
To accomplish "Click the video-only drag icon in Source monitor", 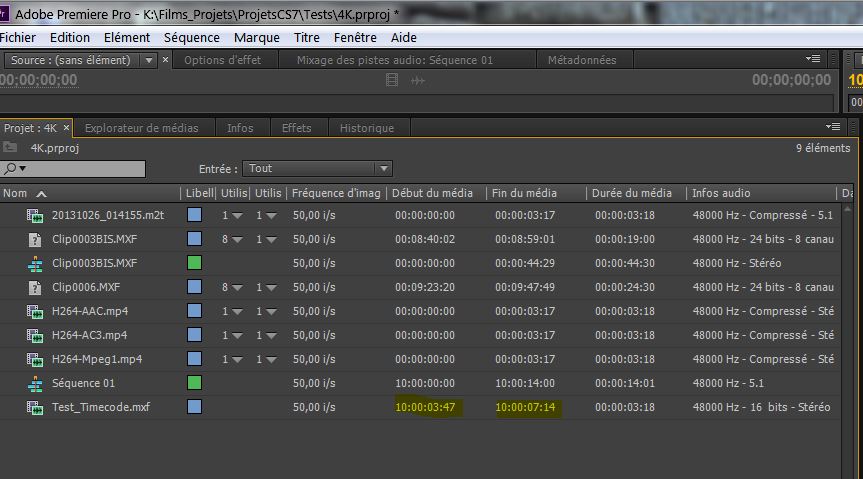I will tap(392, 80).
